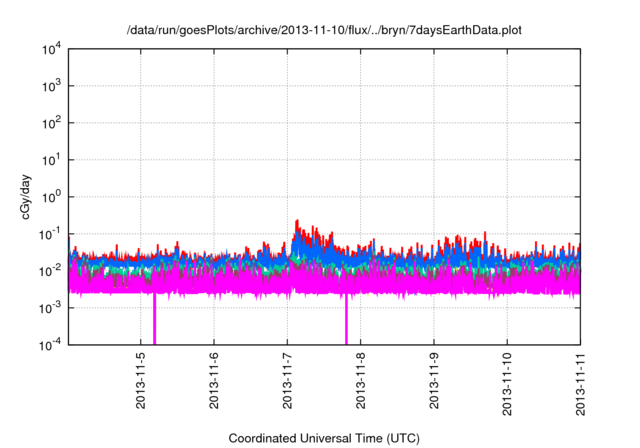
Task: Click the 10^2 y-axis tick label
Action: pos(51,123)
